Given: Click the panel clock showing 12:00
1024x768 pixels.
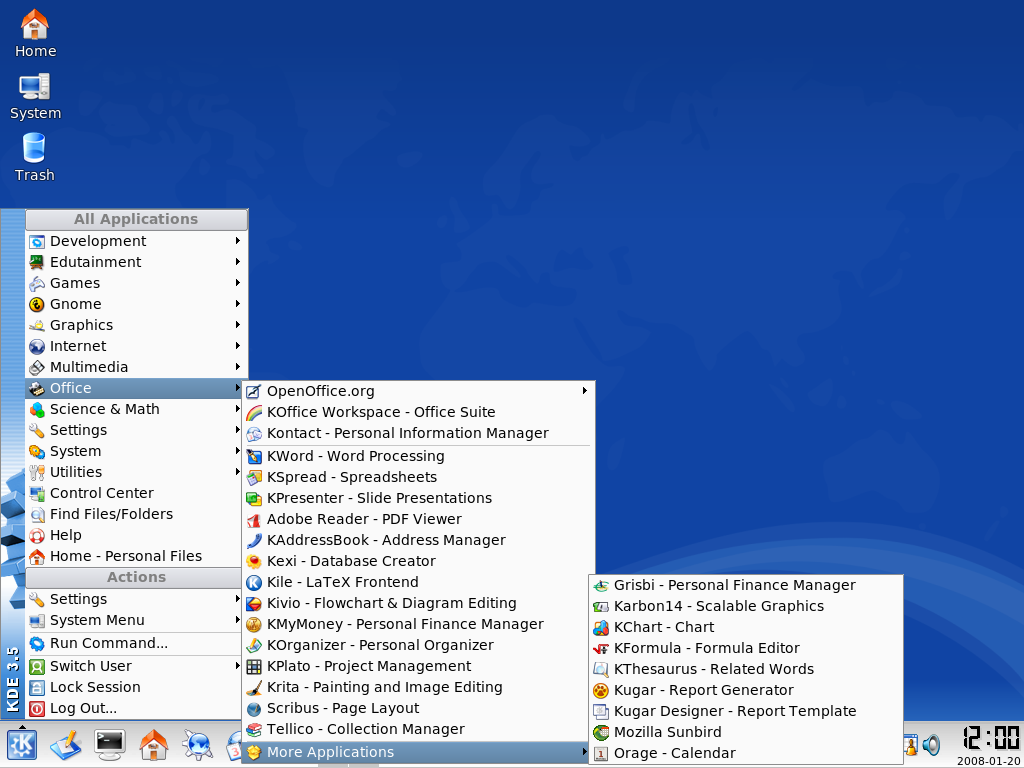Looking at the screenshot, I should point(991,738).
